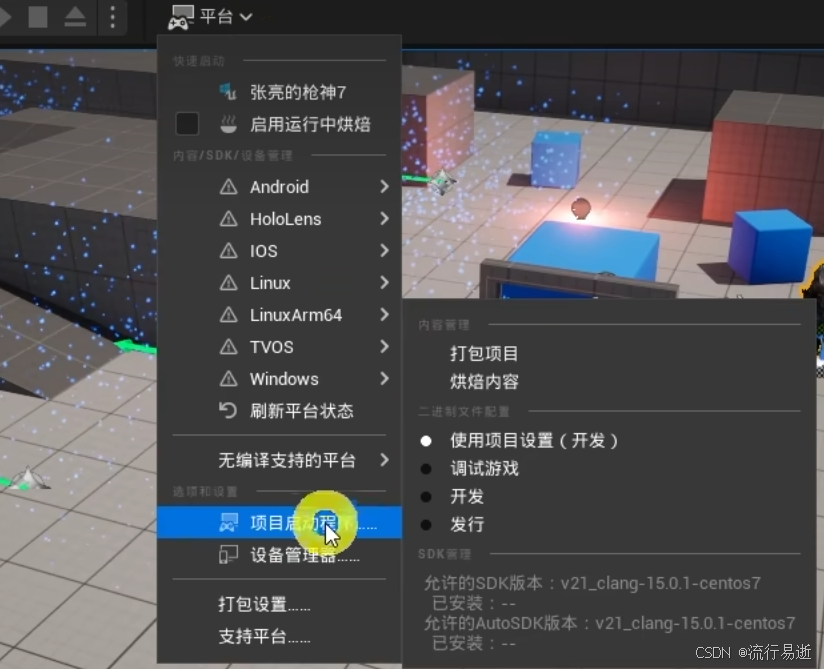Click the cook-on-the-fly steam icon

pyautogui.click(x=228, y=125)
